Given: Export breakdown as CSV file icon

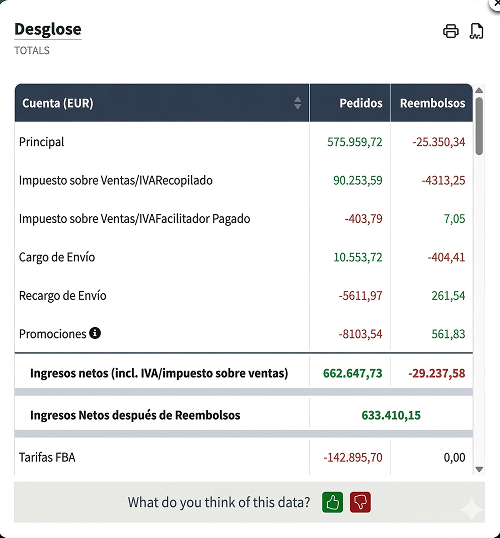Looking at the screenshot, I should coord(476,31).
